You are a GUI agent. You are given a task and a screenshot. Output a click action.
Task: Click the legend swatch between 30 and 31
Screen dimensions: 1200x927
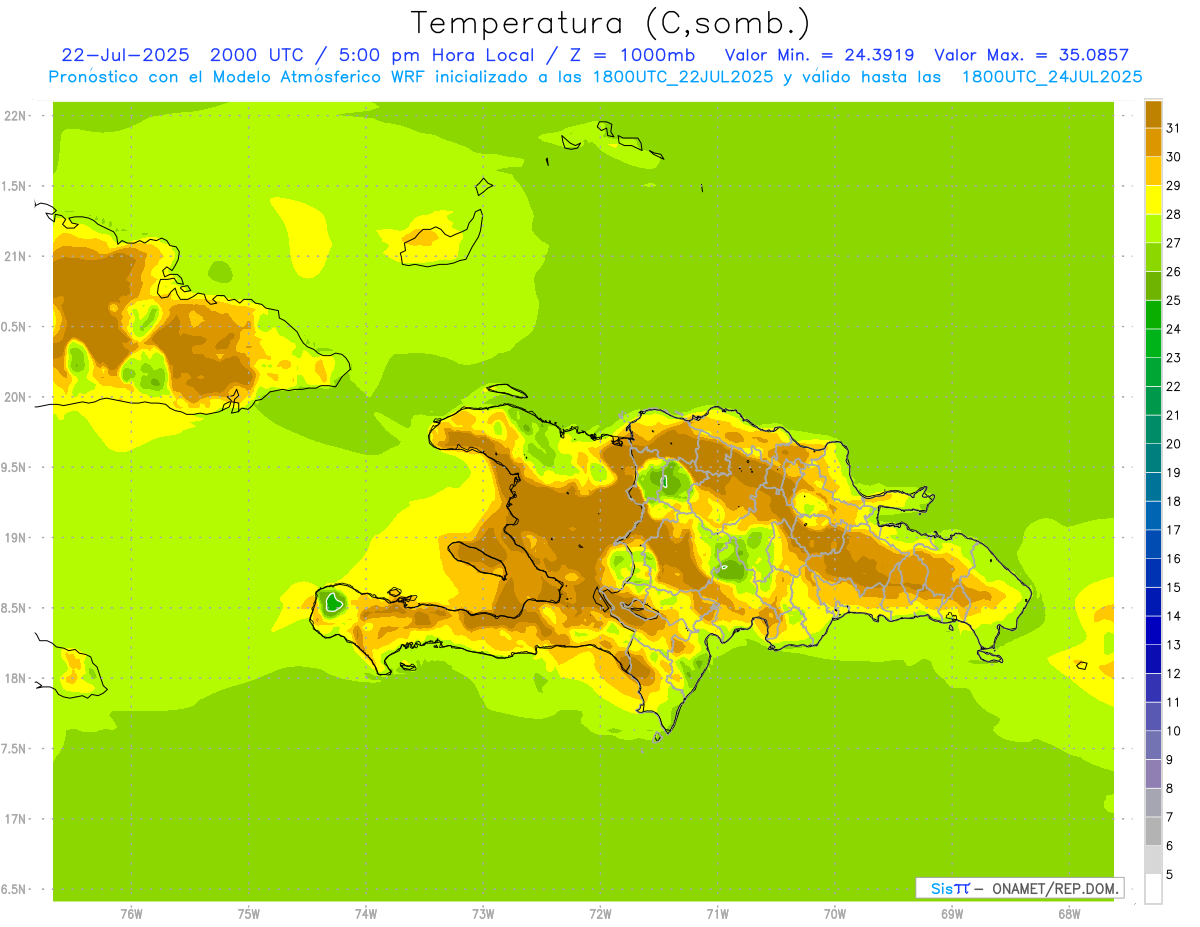click(1153, 143)
